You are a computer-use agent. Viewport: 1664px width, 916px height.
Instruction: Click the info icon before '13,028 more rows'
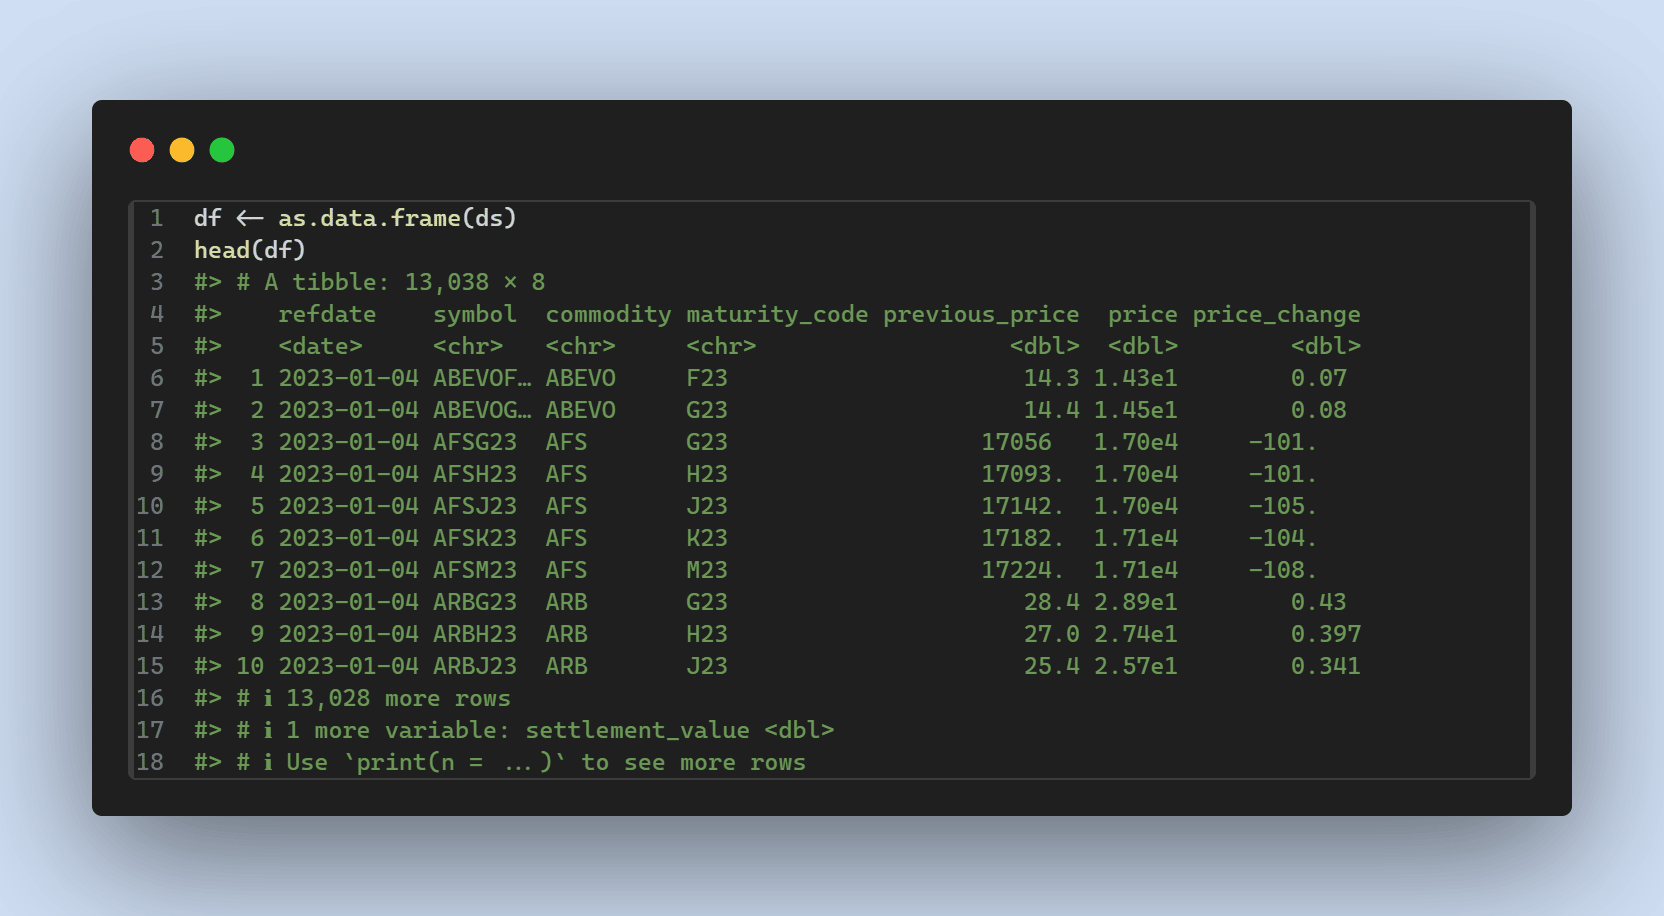coord(267,698)
